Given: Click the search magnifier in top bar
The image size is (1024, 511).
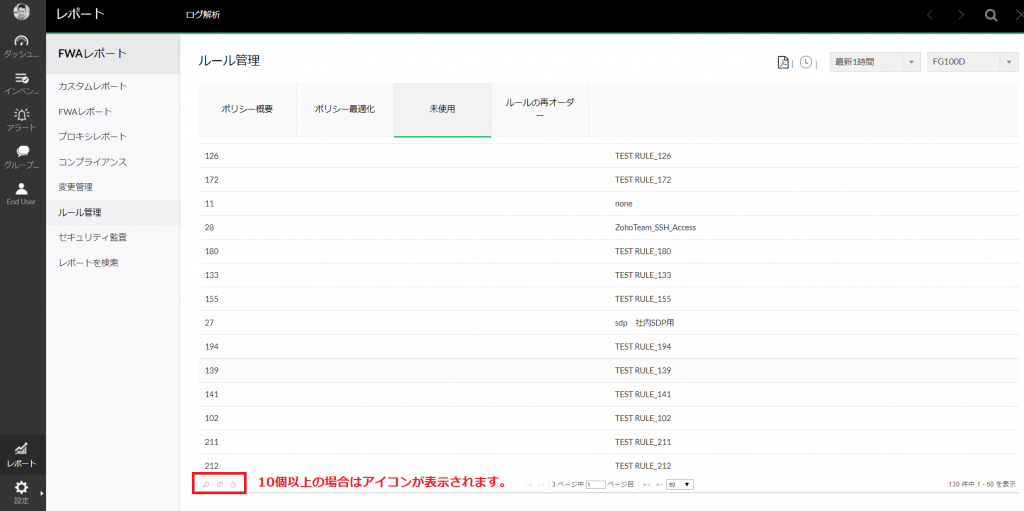Looking at the screenshot, I should coord(991,15).
